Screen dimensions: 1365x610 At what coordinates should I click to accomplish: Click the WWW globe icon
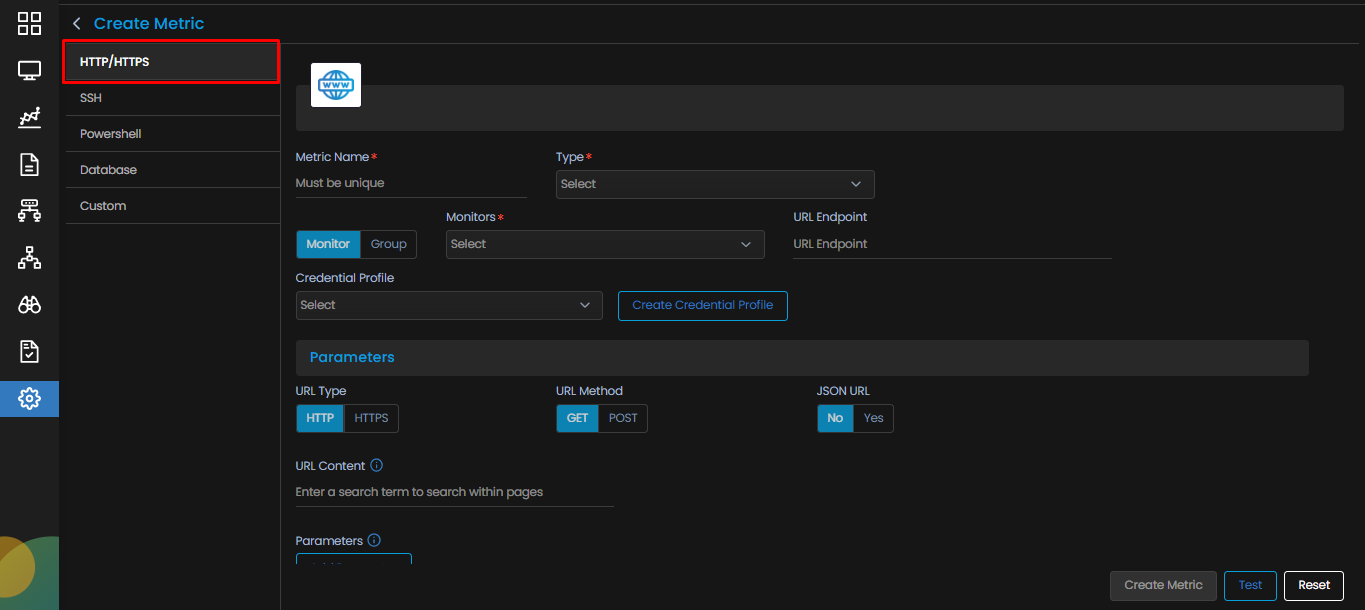point(336,85)
